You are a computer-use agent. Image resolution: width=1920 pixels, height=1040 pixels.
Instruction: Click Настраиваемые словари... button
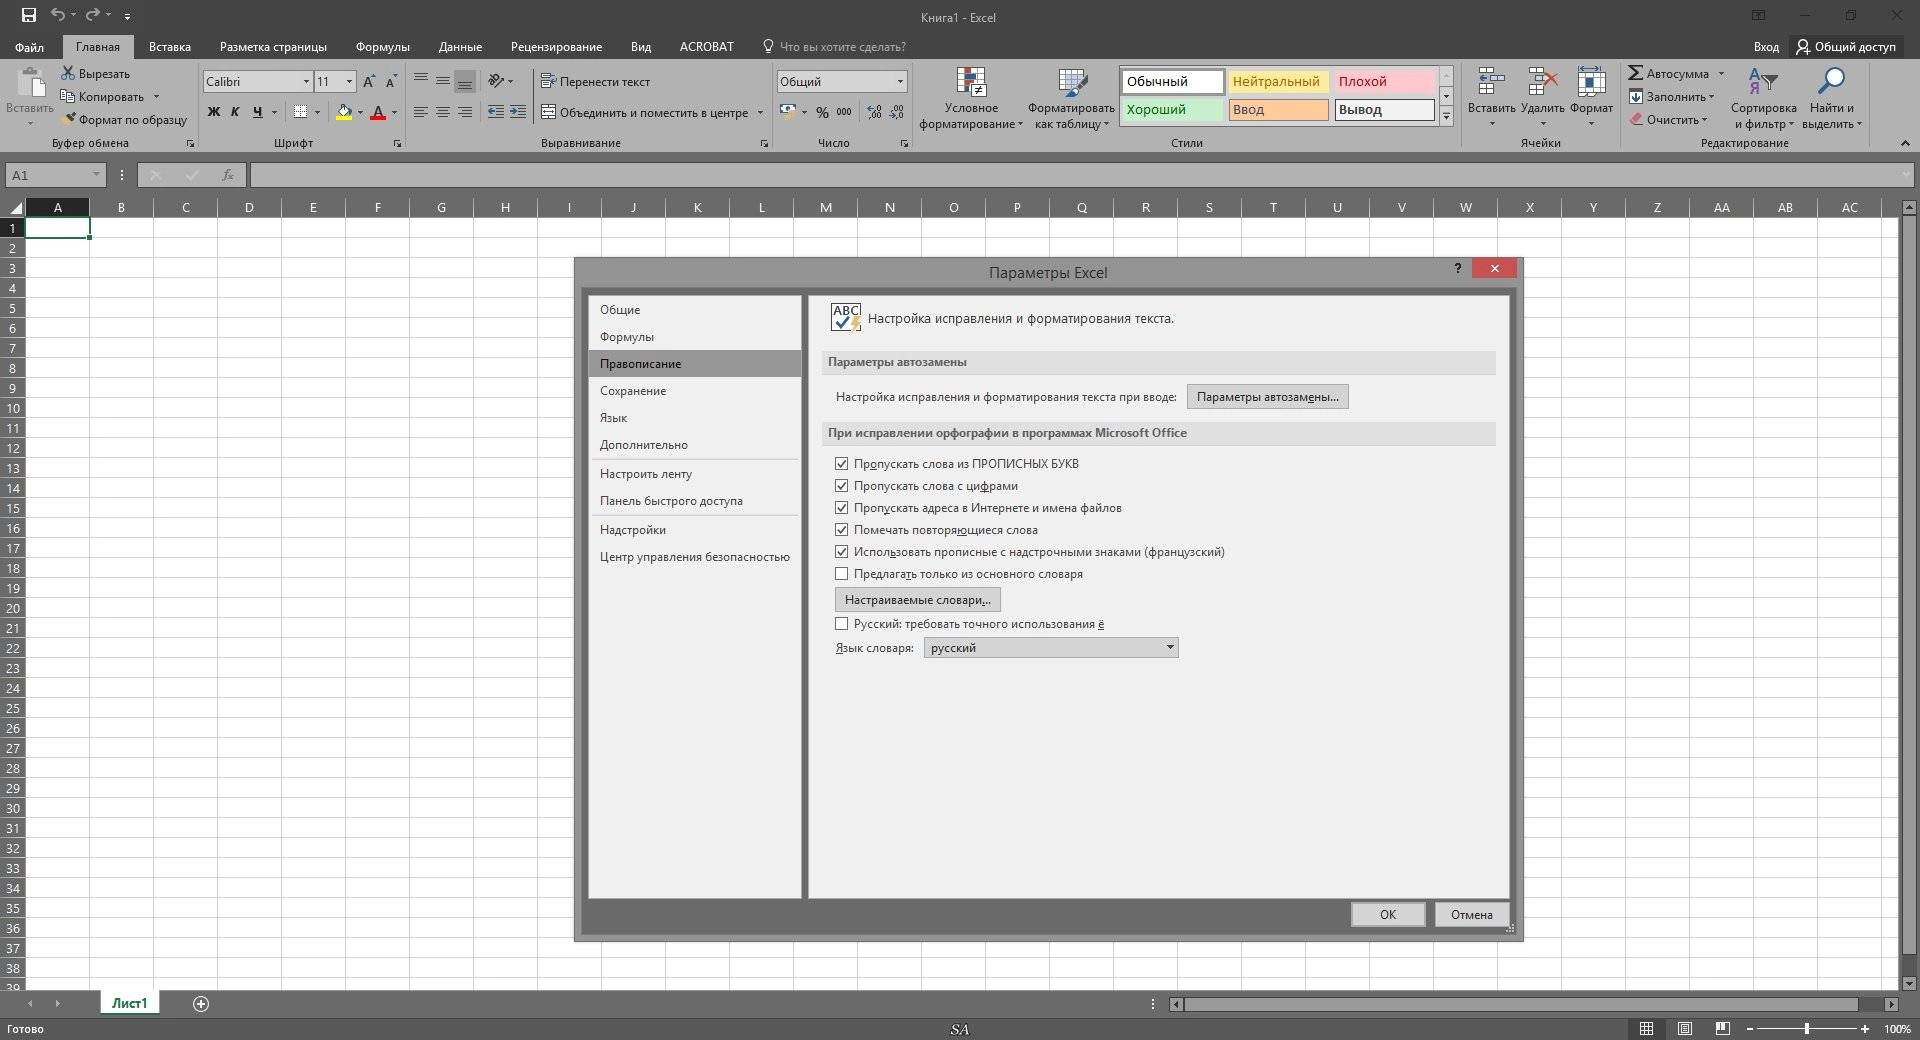pyautogui.click(x=917, y=600)
